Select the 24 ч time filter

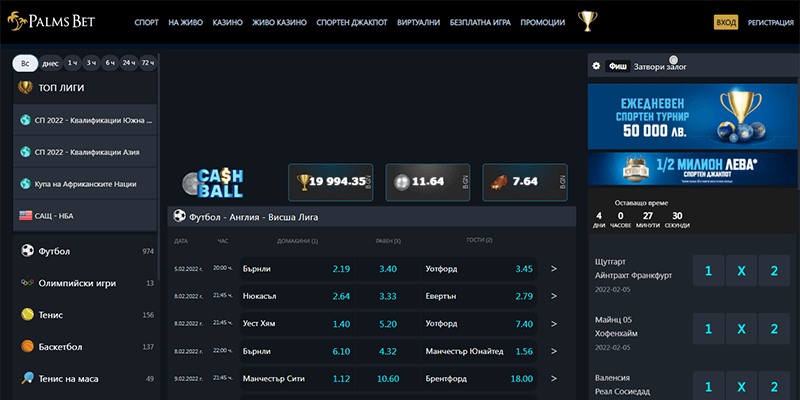pyautogui.click(x=129, y=63)
